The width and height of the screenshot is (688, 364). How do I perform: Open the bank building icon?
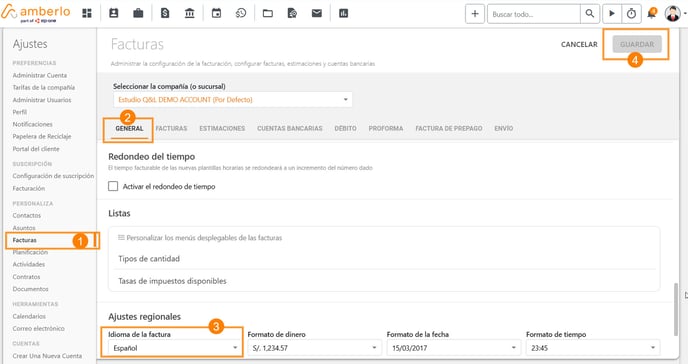190,14
